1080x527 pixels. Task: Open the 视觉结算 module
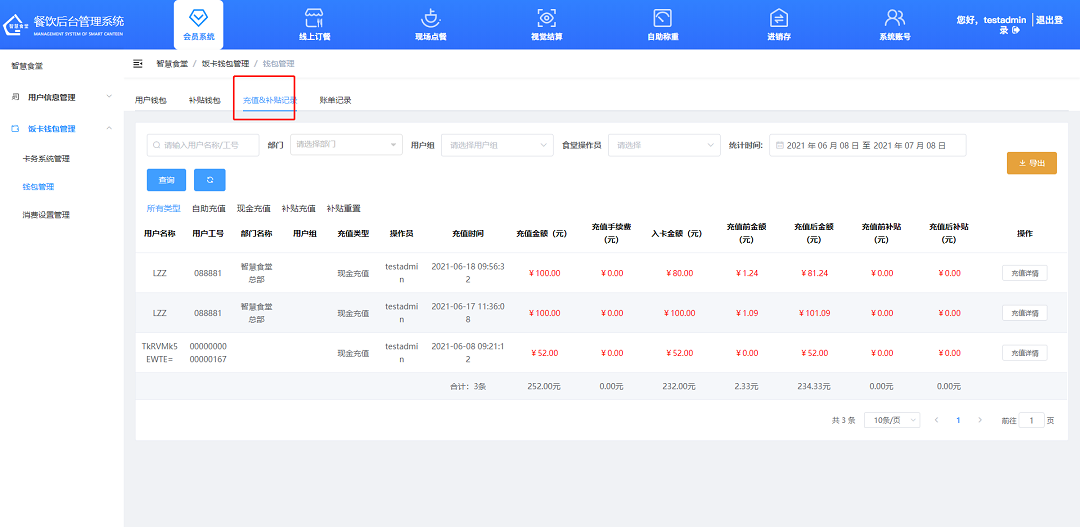(546, 25)
